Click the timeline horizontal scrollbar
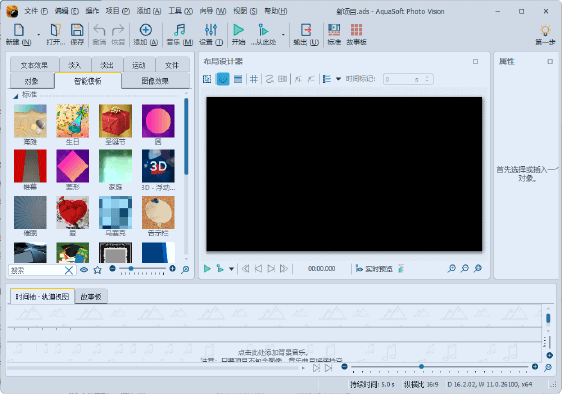The height and width of the screenshot is (394, 562). coord(153,368)
